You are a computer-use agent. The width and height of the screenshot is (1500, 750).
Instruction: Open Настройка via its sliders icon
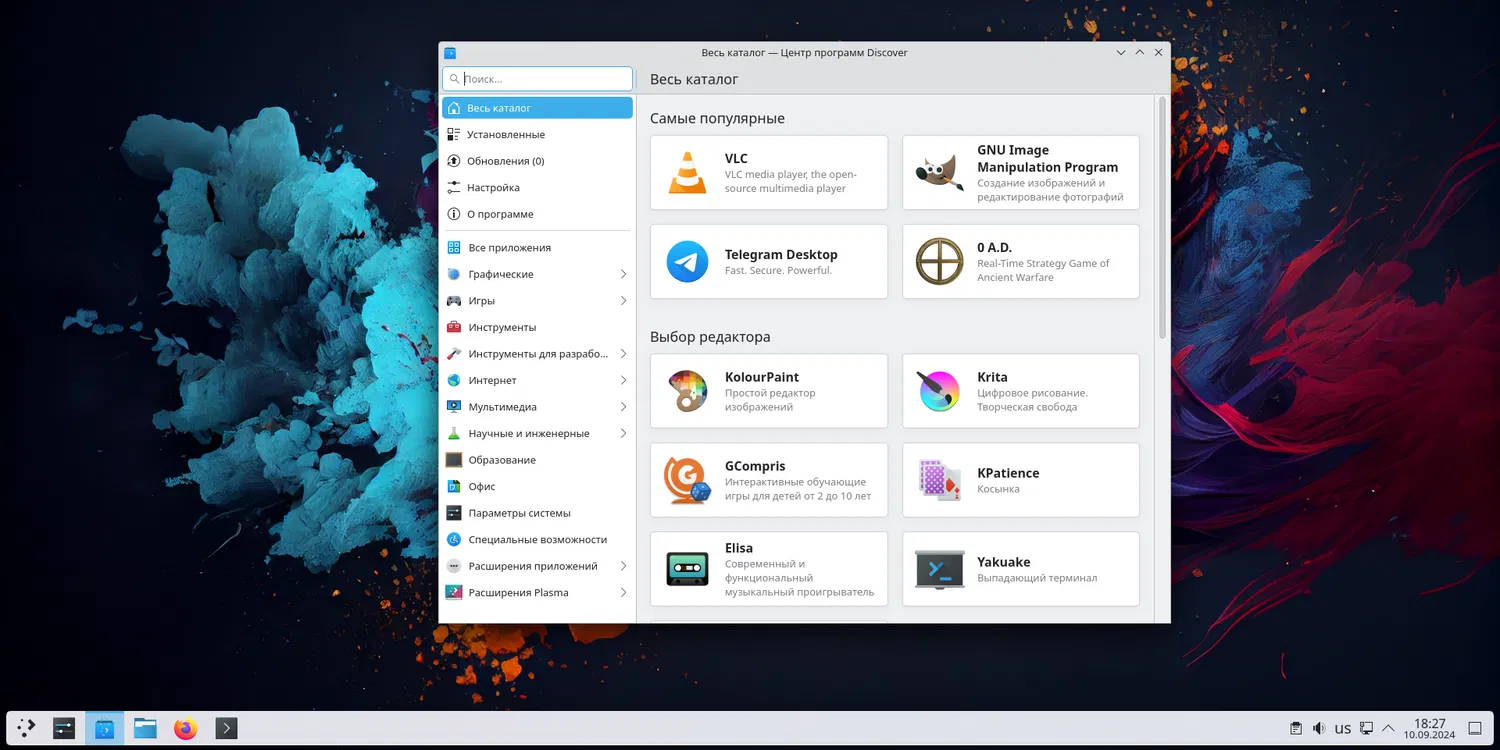(x=454, y=188)
